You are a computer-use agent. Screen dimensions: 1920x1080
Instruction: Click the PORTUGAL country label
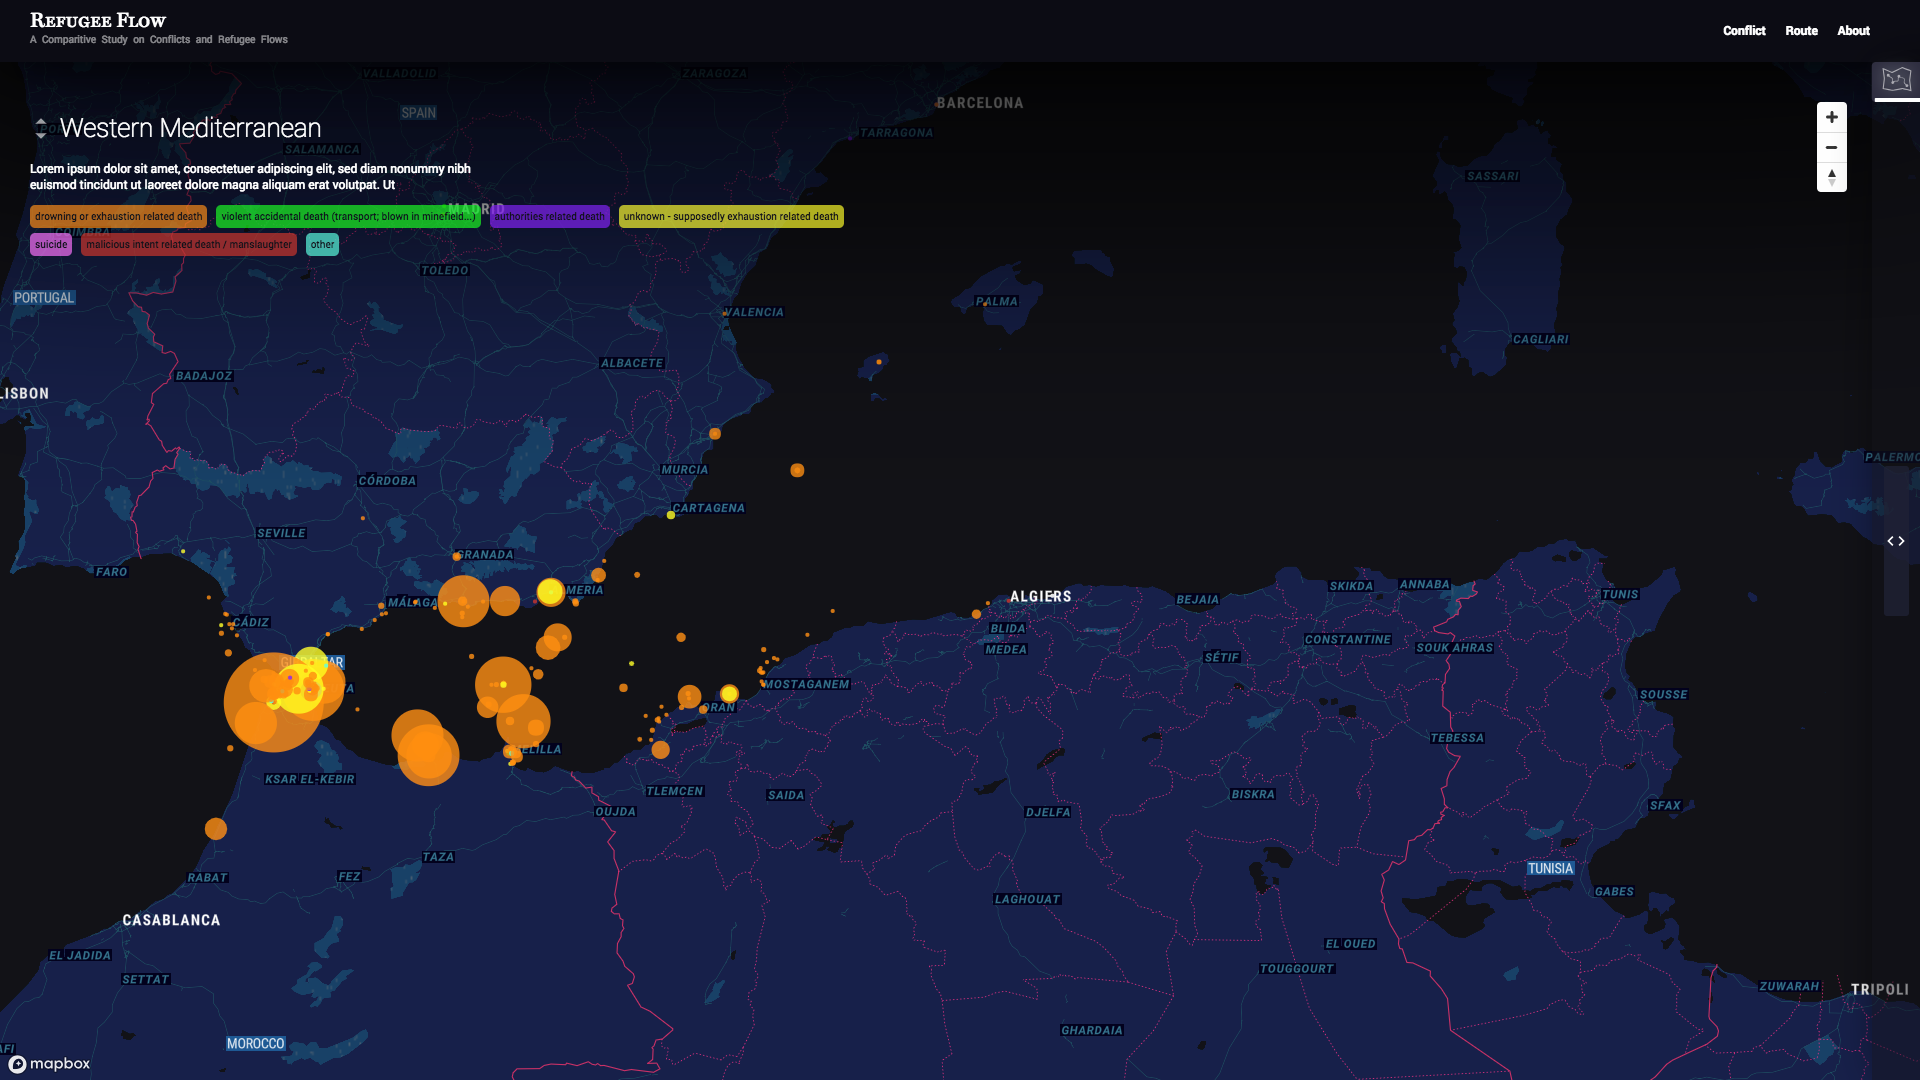click(44, 298)
